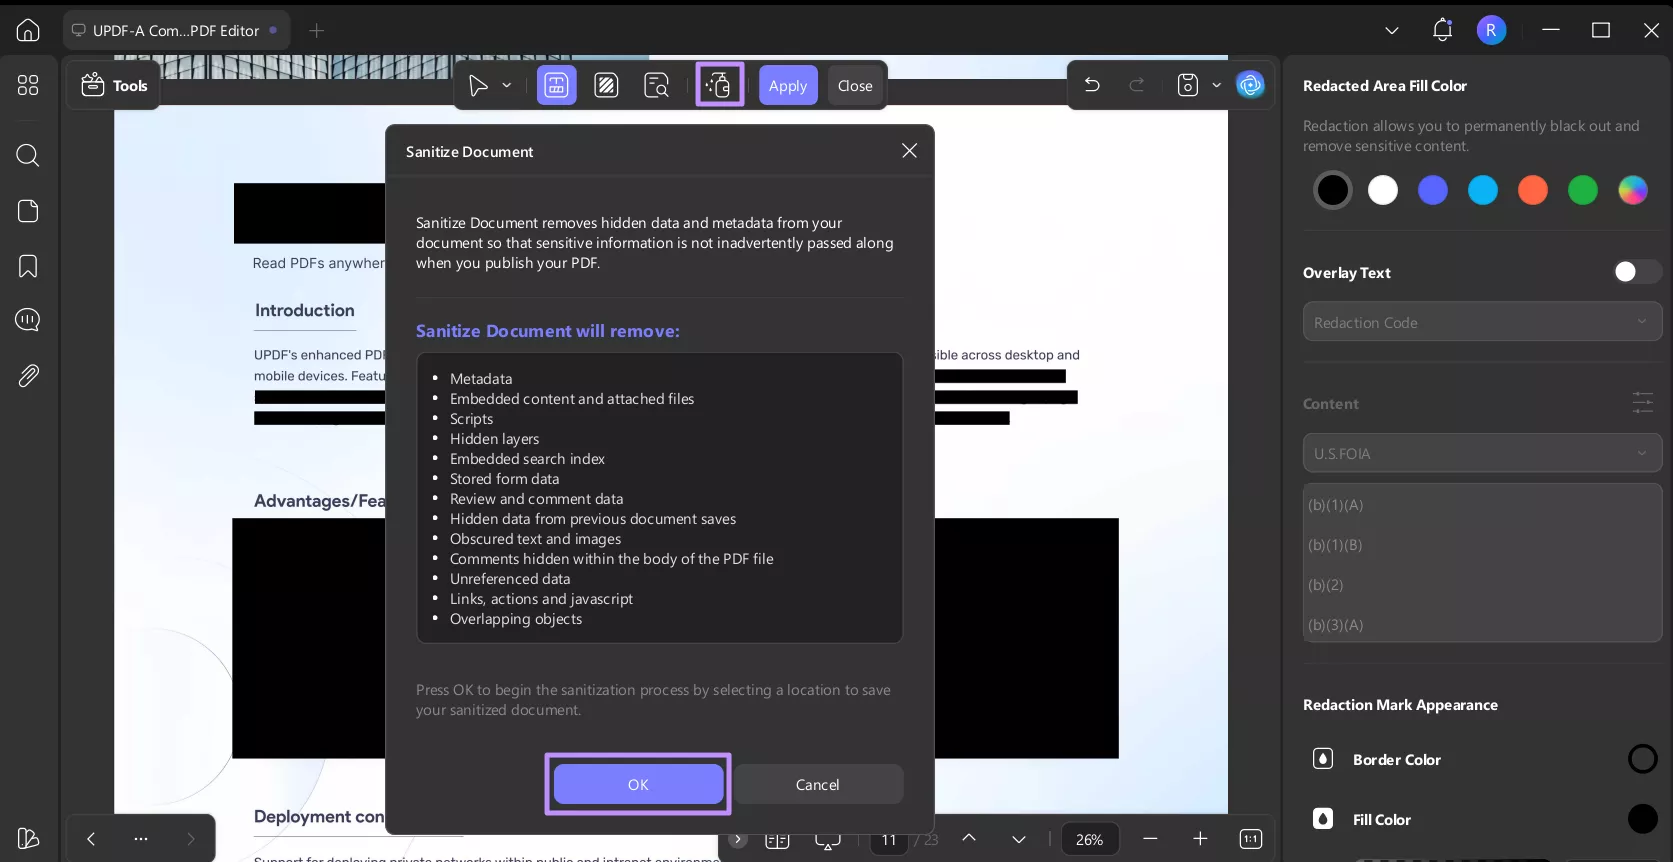Viewport: 1673px width, 862px height.
Task: Toggle the Overlay Text switch
Action: coord(1636,272)
